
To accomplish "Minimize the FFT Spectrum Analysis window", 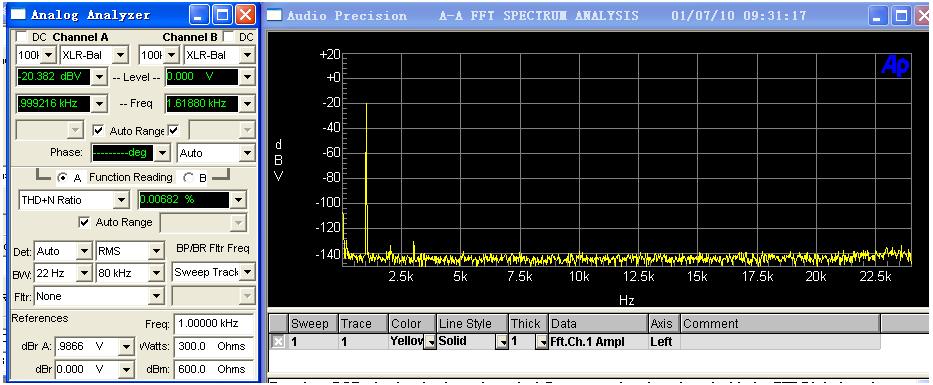I will tap(877, 16).
